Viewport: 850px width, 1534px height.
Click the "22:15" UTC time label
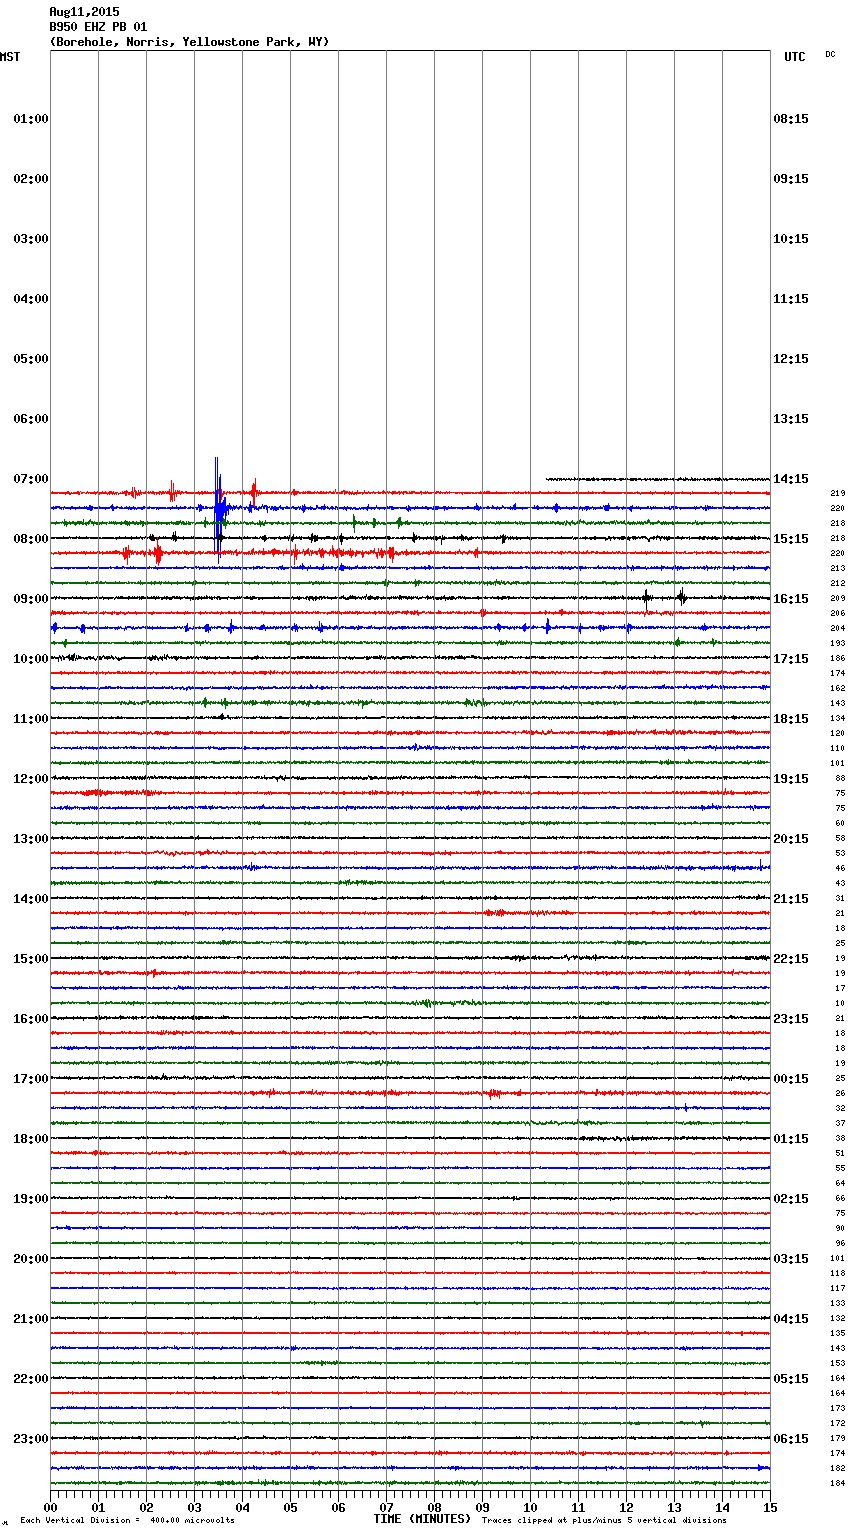[791, 959]
